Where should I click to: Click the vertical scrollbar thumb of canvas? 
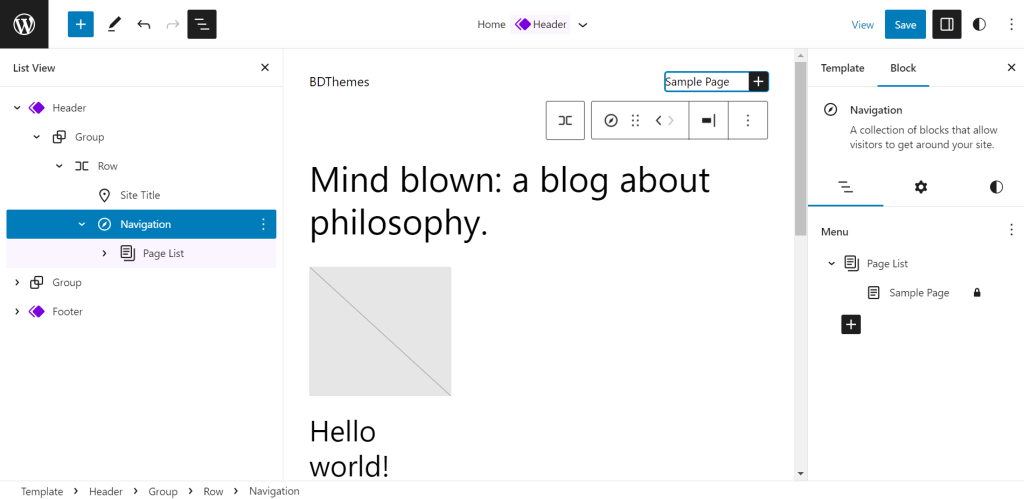pos(801,149)
